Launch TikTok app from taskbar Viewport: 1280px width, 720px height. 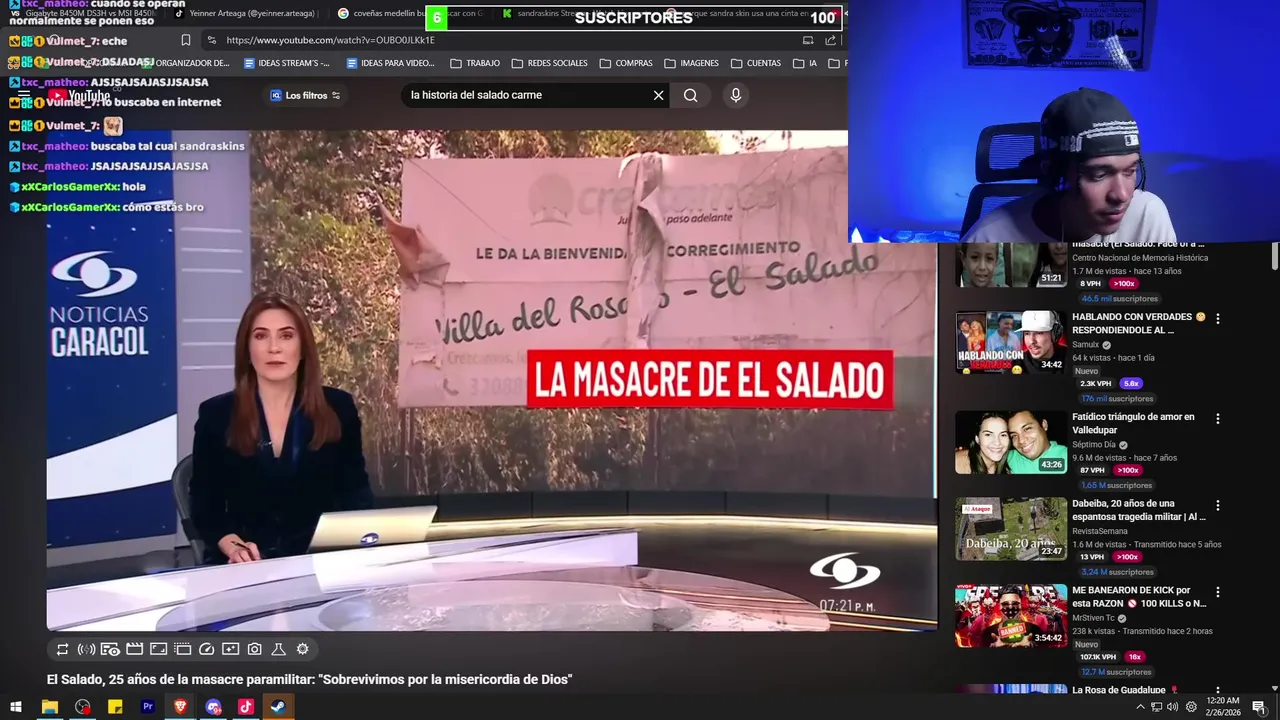(245, 707)
